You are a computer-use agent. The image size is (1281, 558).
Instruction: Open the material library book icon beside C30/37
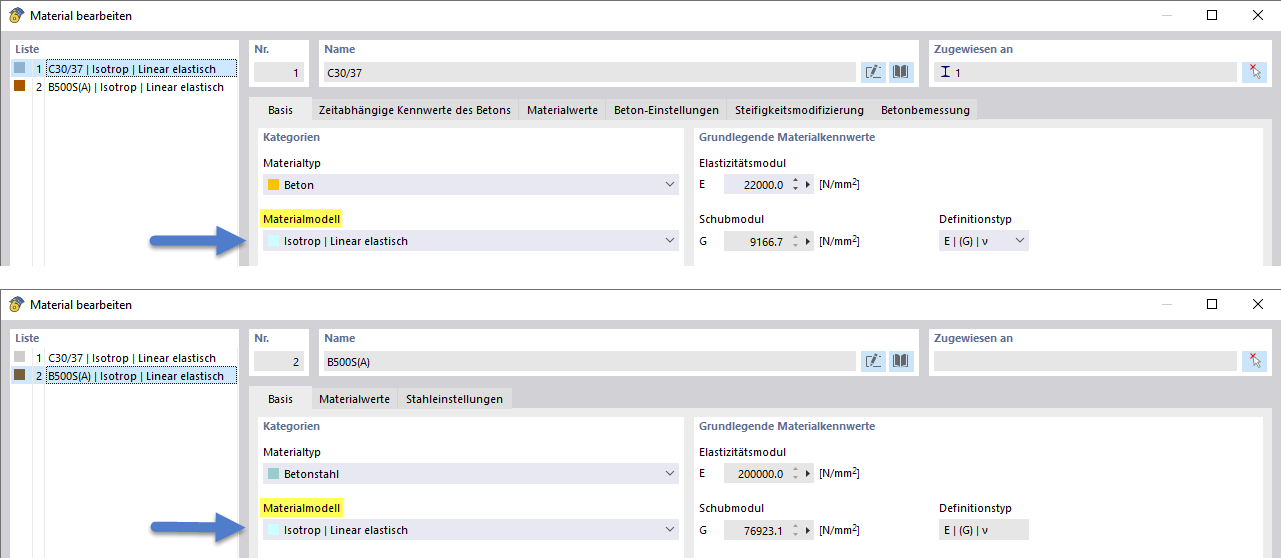(902, 72)
